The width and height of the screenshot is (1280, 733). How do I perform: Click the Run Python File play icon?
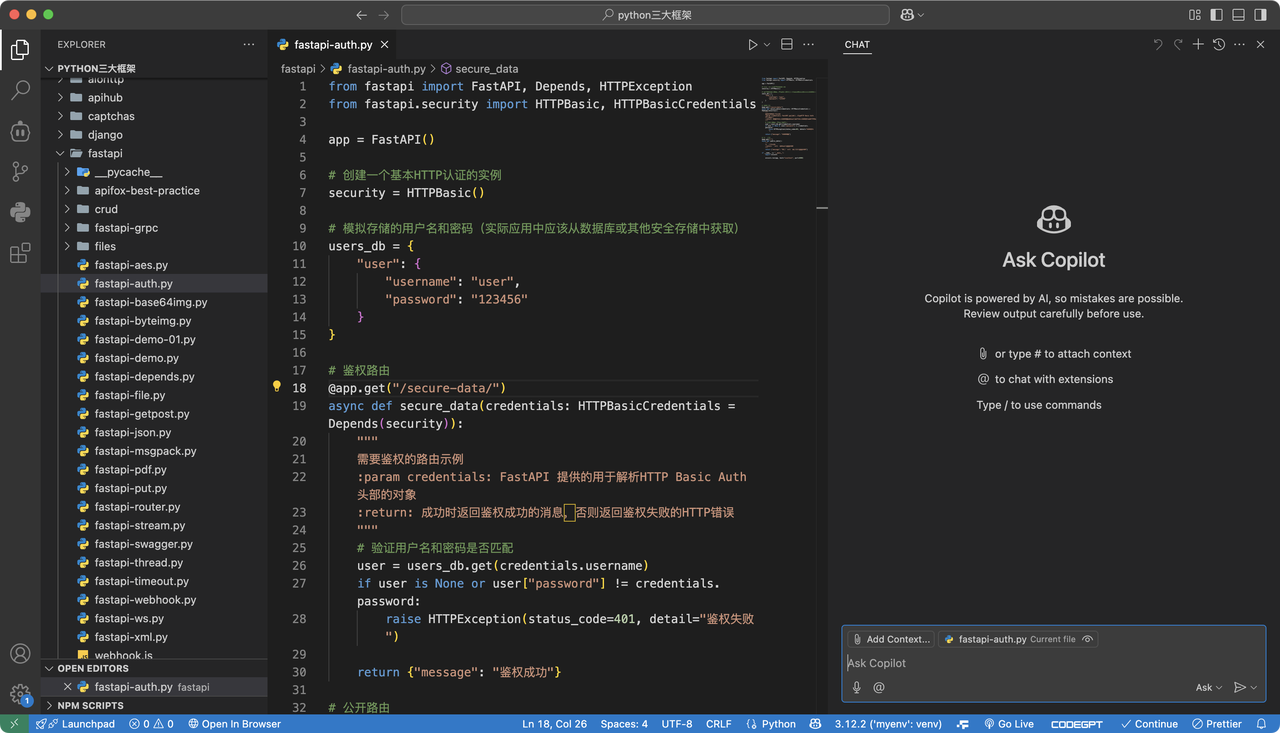[x=753, y=45]
